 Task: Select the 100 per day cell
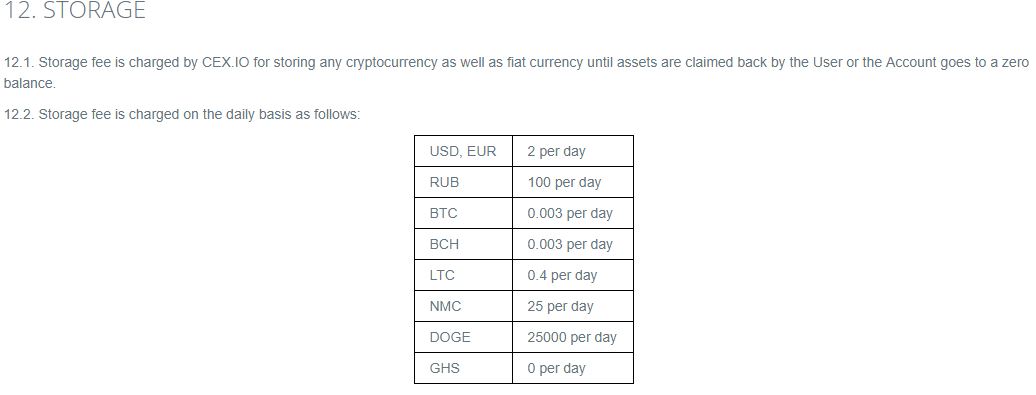pyautogui.click(x=573, y=182)
